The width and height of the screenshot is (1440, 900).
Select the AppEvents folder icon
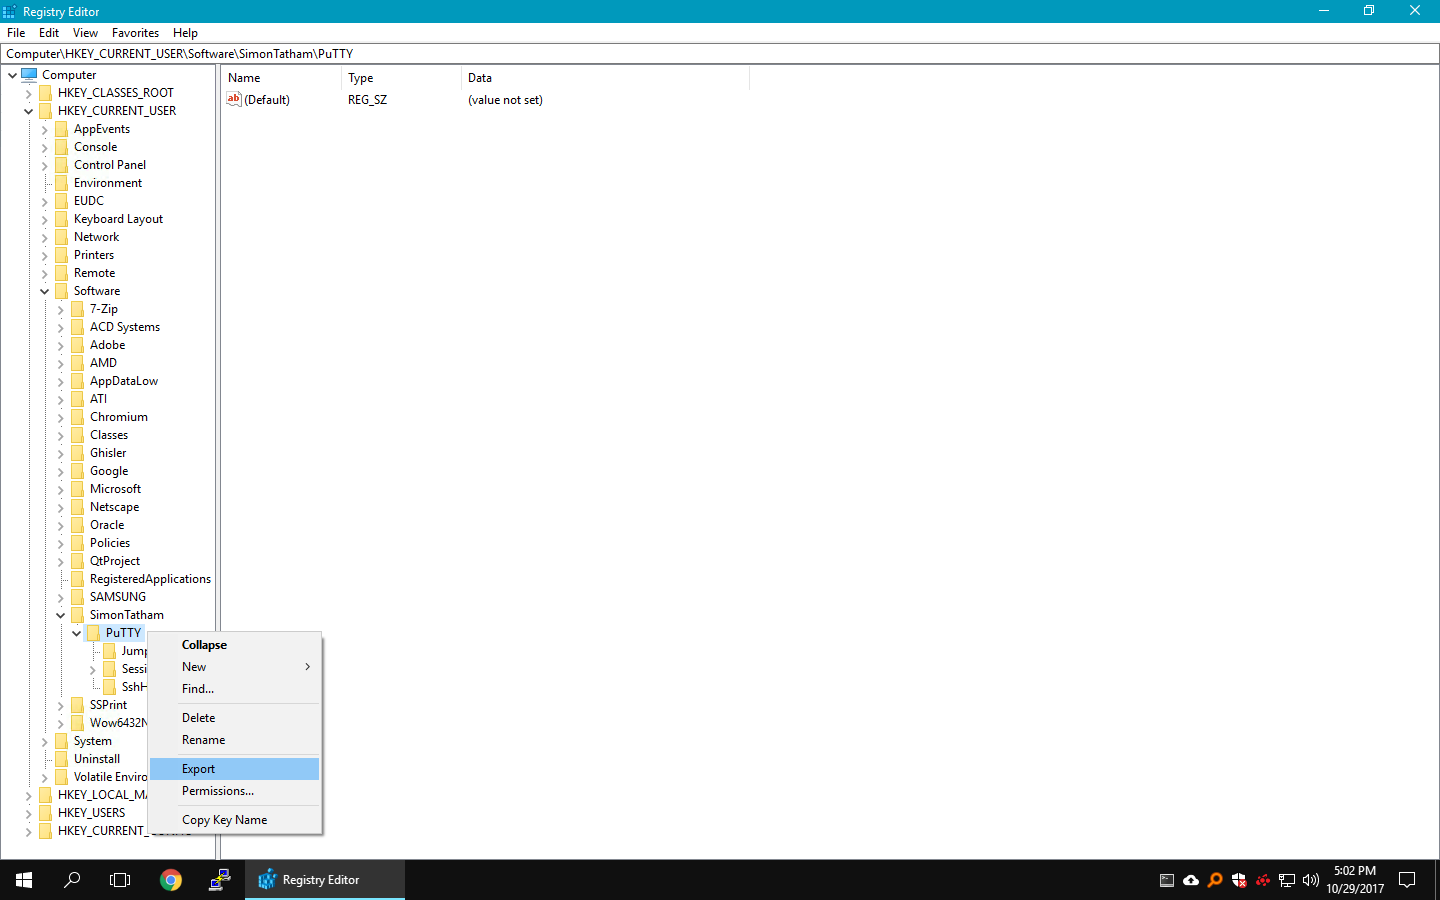pyautogui.click(x=62, y=129)
